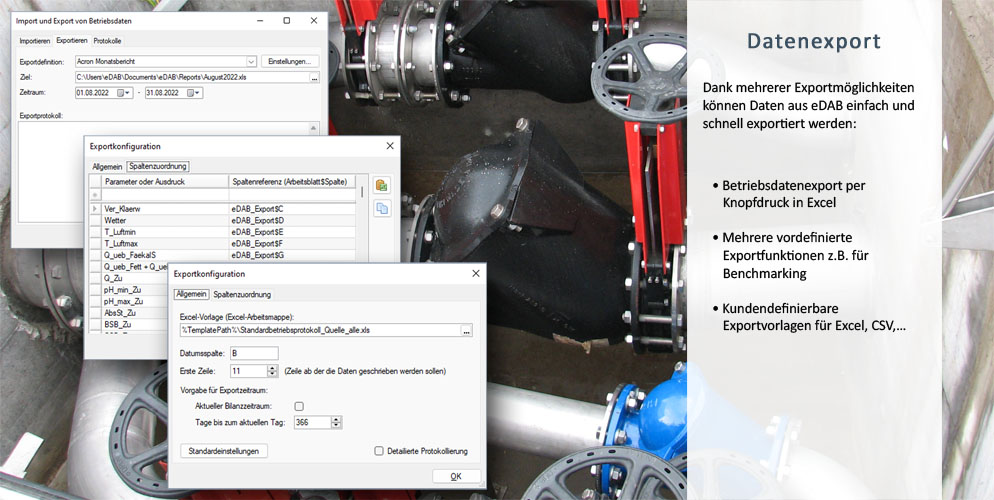Select the BSB_Zu parameter cell
Image resolution: width=994 pixels, height=500 pixels.
(135, 324)
